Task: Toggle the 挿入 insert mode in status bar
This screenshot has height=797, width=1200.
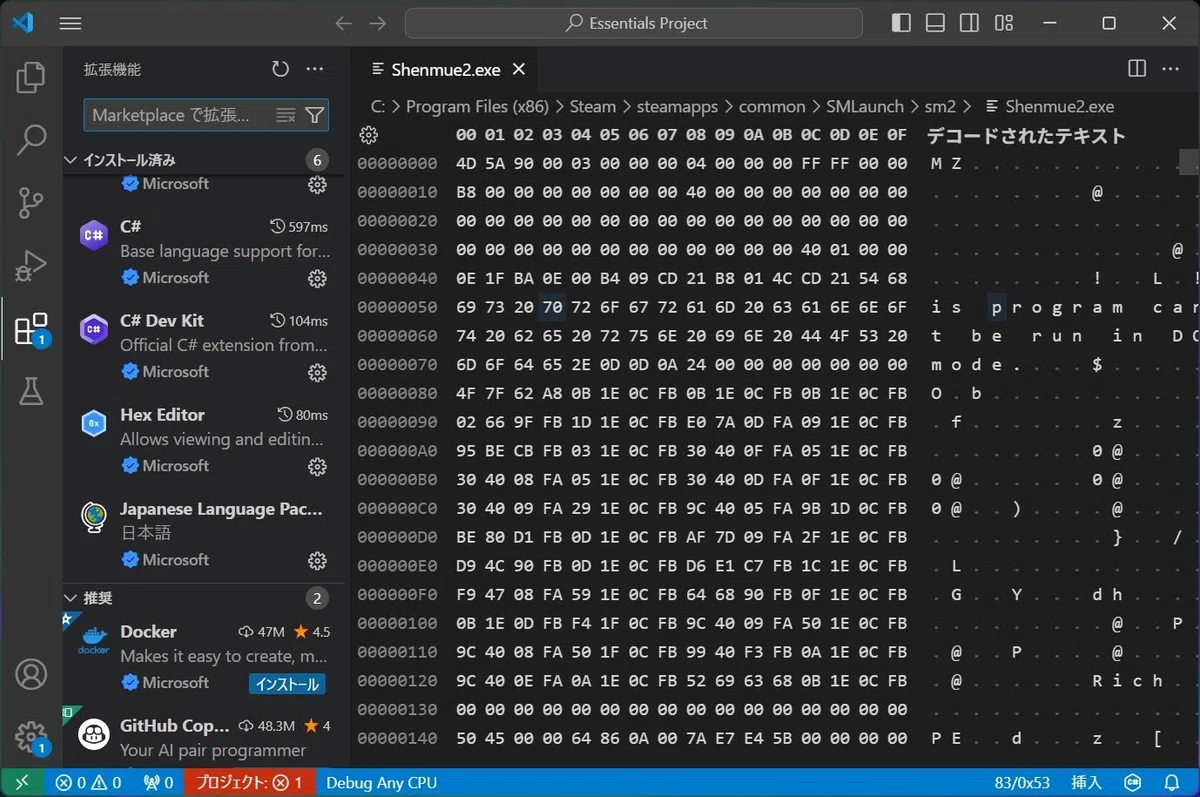Action: (x=1086, y=783)
